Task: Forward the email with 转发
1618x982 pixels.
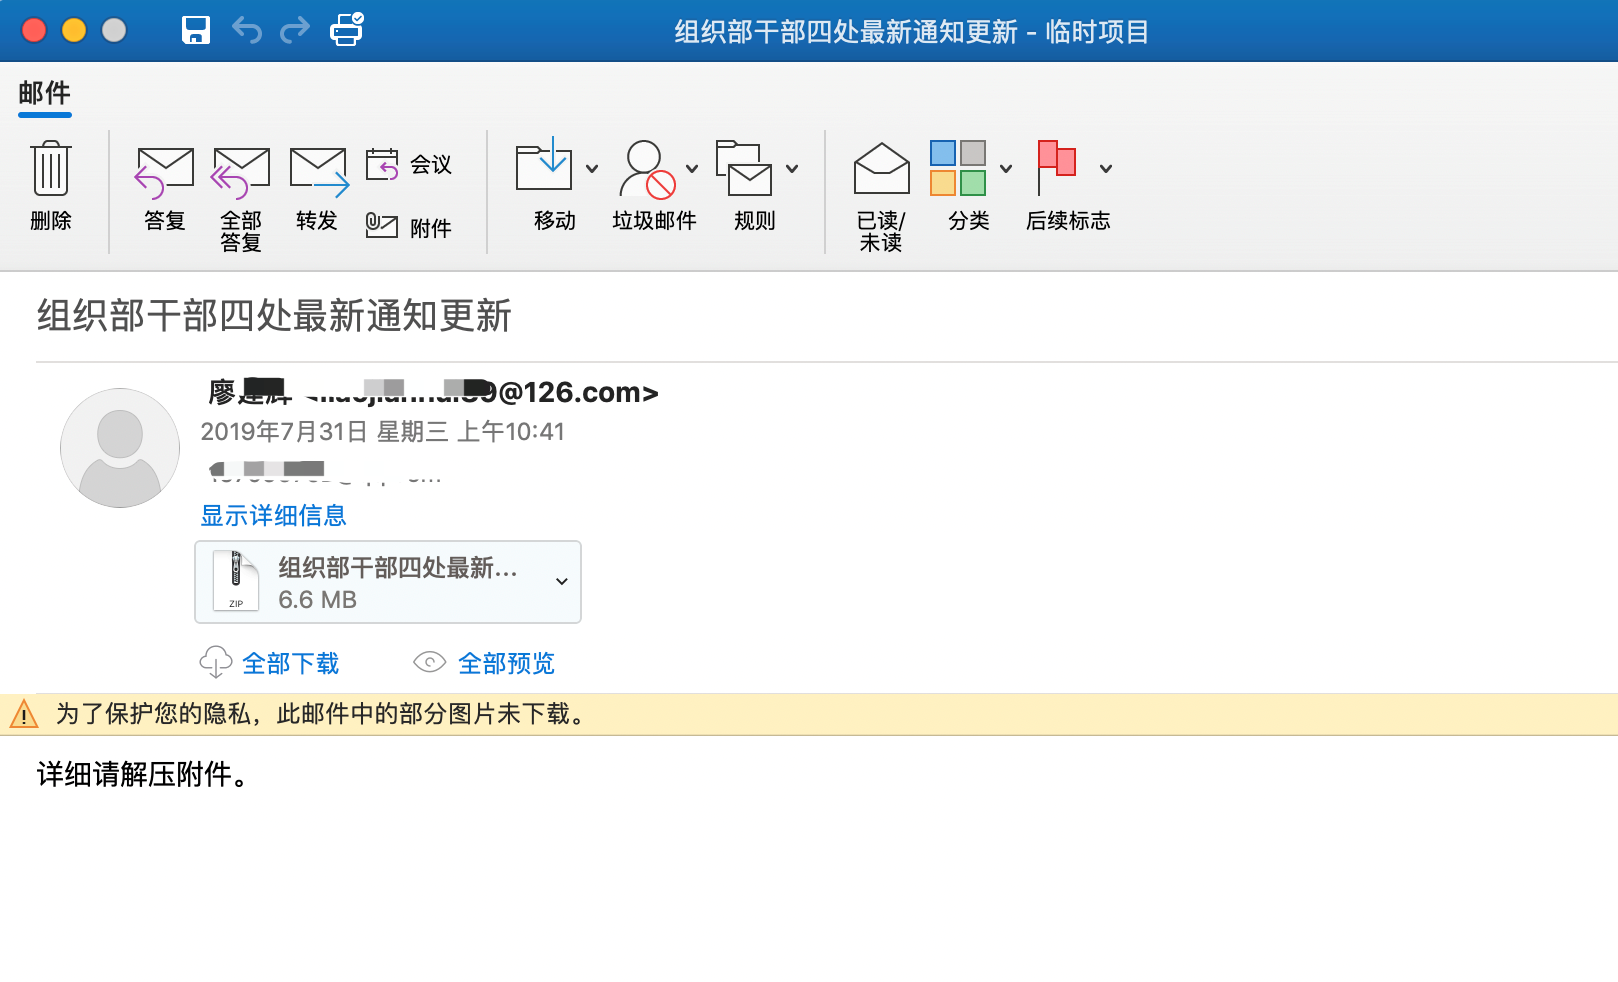Action: pyautogui.click(x=318, y=188)
